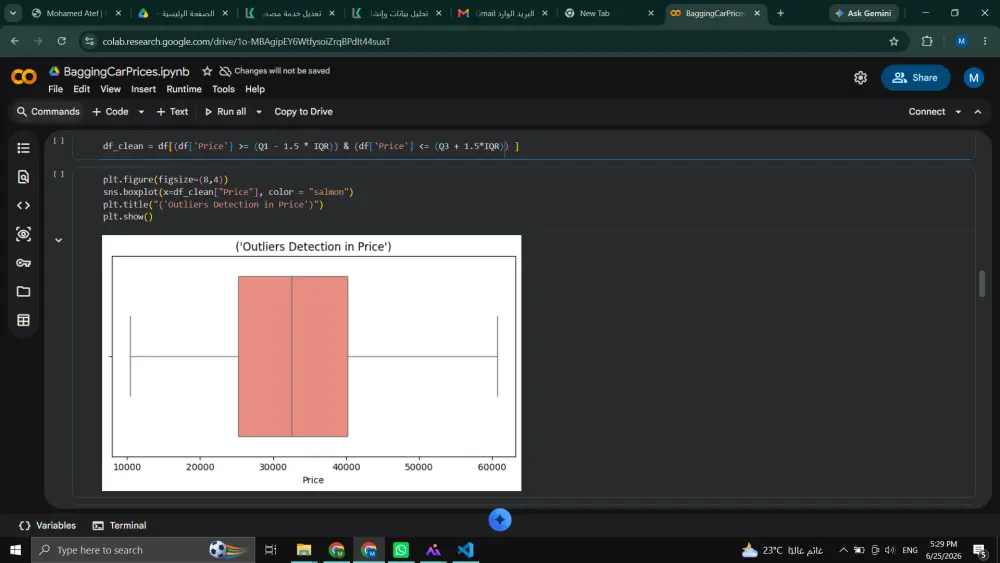The width and height of the screenshot is (1000, 563).
Task: Click the boxplot output image
Action: pos(311,363)
